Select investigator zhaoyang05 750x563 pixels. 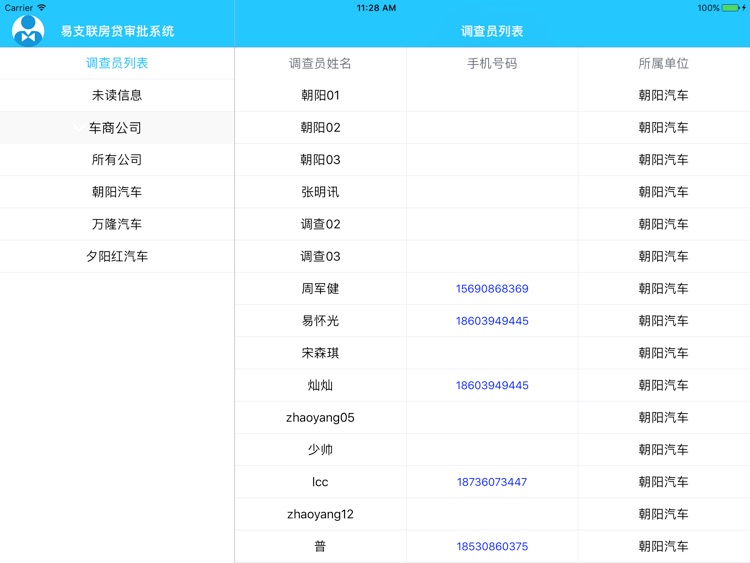320,418
